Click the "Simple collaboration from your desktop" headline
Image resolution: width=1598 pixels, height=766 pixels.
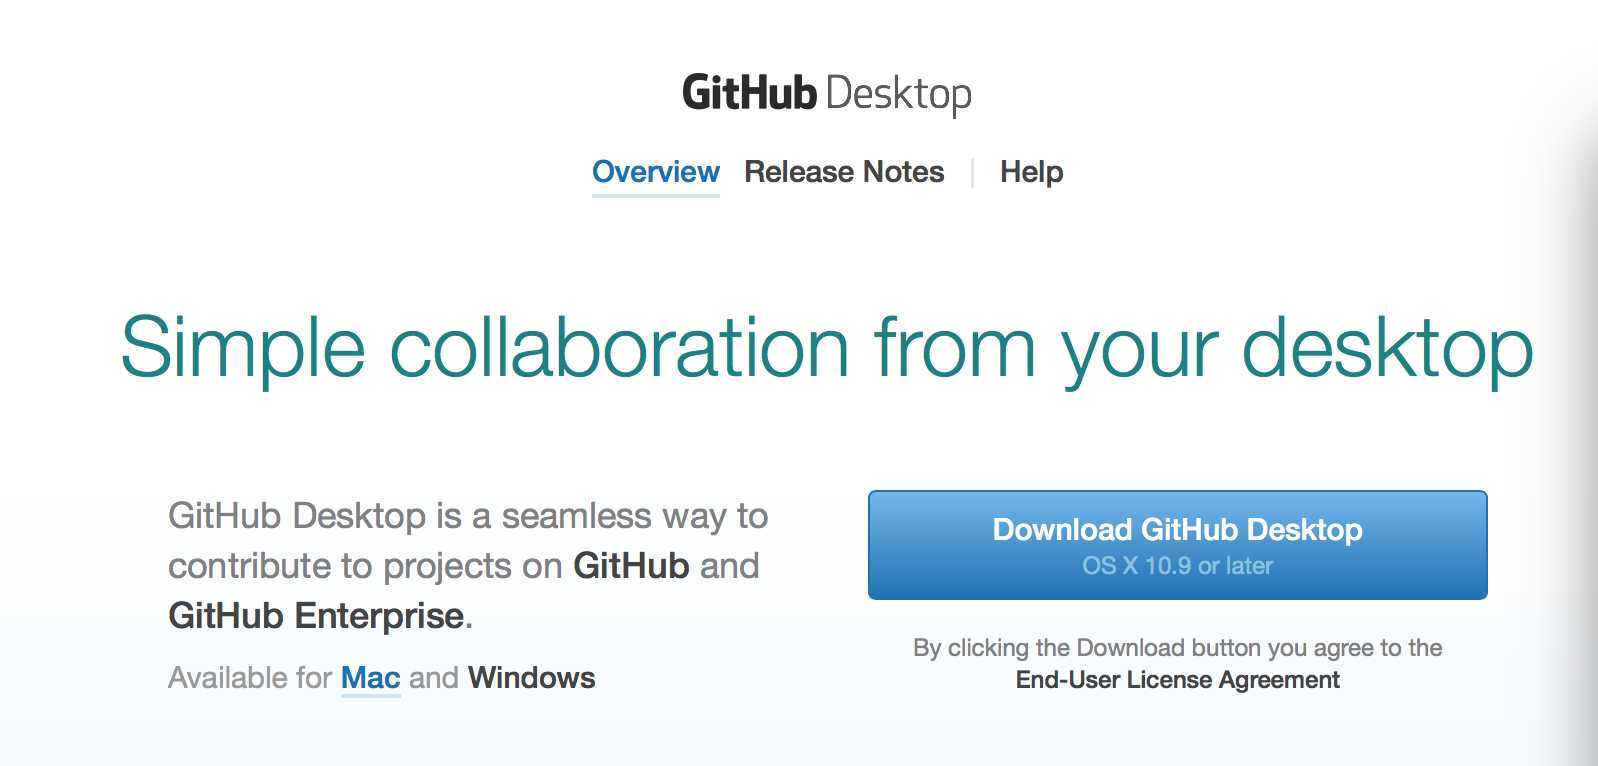(x=826, y=347)
